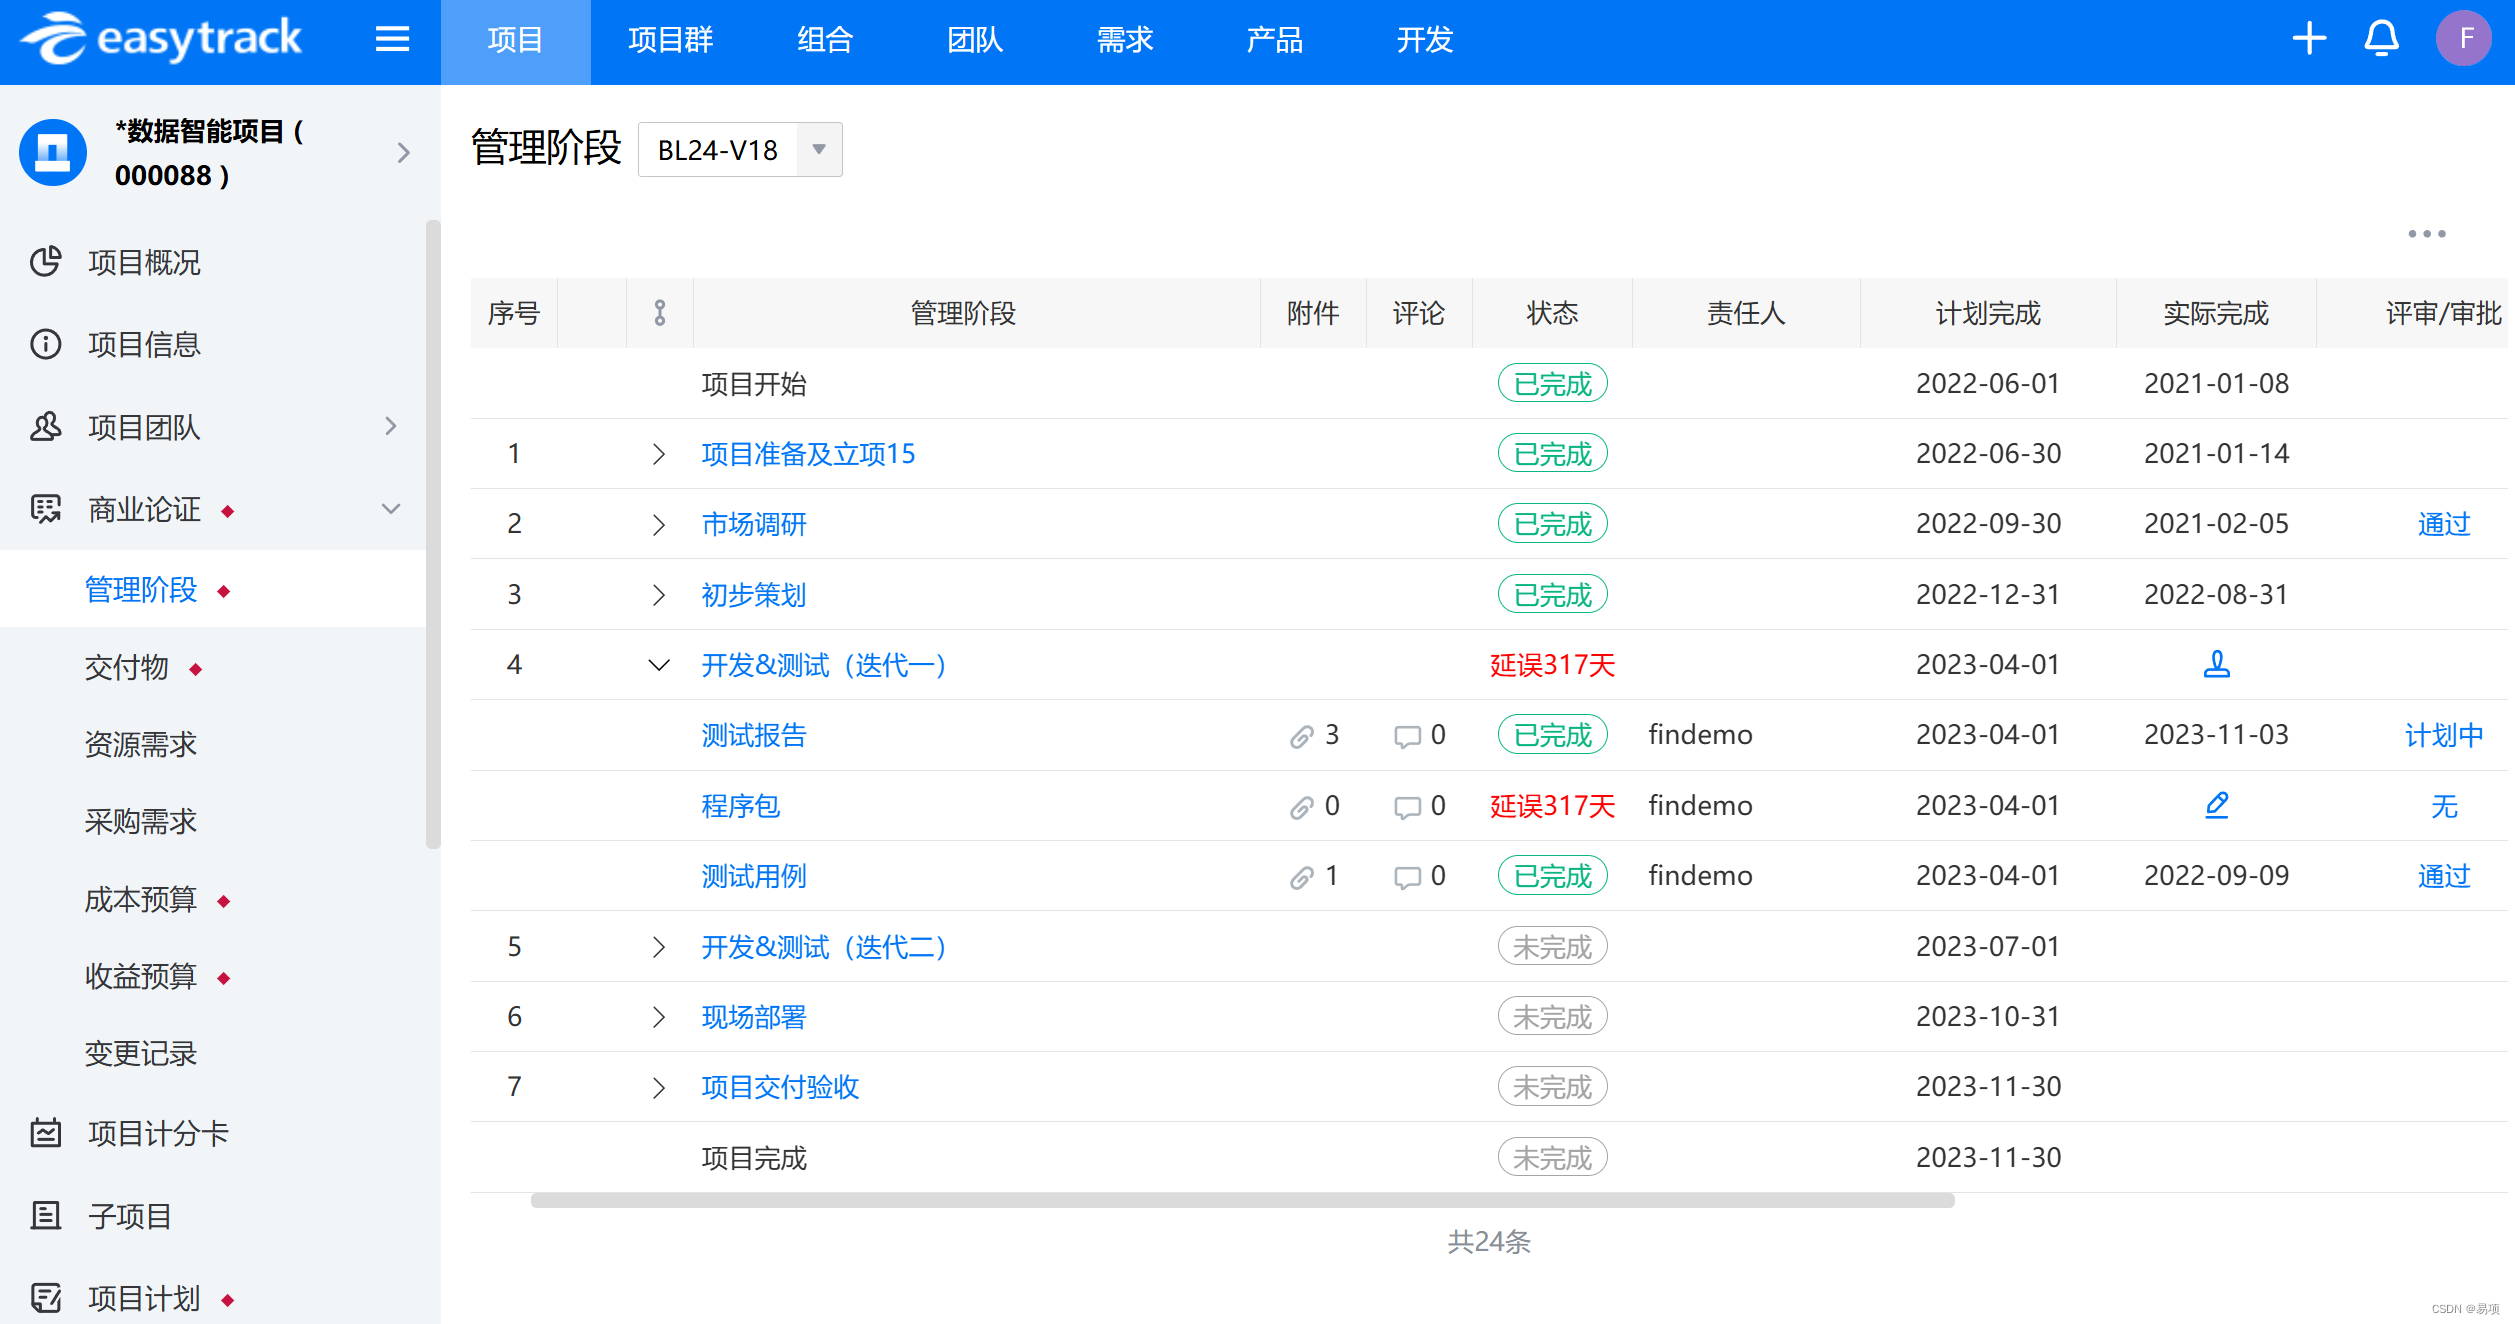Click 通过 review link in 市场调研 row
Screen dimensions: 2515x1324
[x=2444, y=524]
